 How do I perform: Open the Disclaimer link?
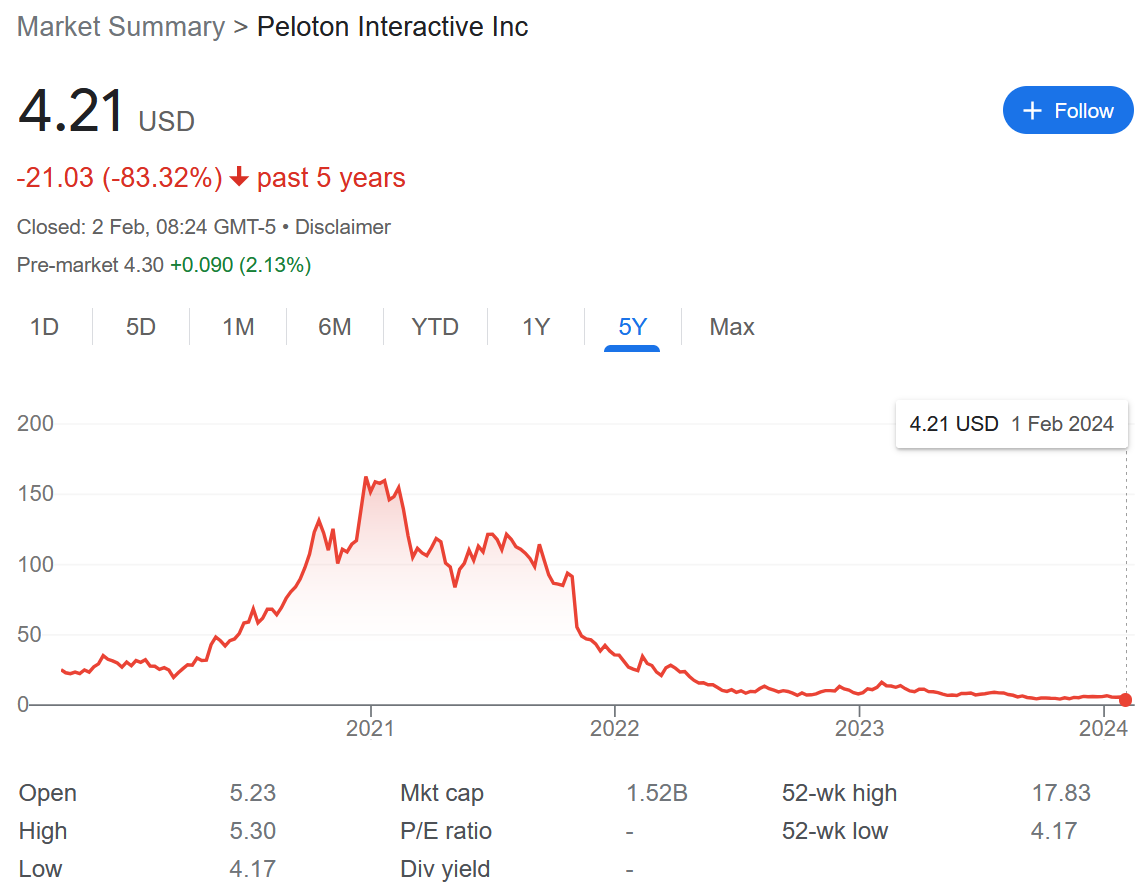[x=342, y=227]
